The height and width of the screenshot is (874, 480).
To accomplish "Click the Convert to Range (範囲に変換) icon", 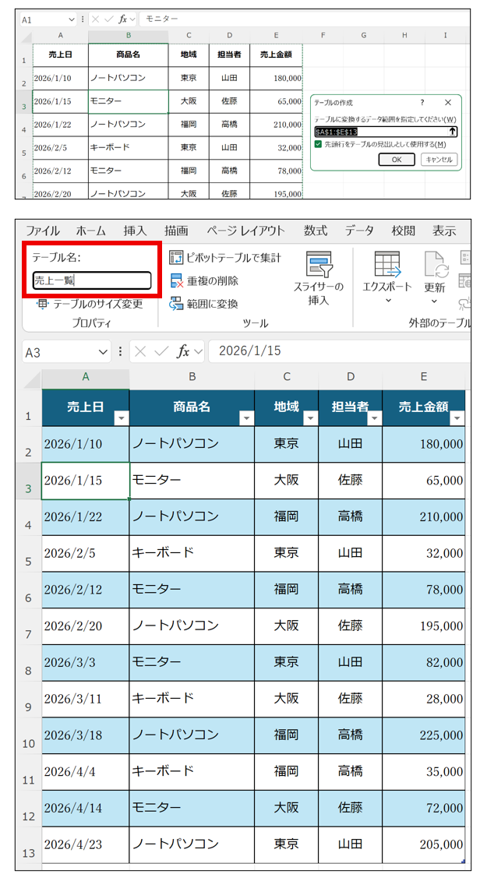I will pos(177,304).
